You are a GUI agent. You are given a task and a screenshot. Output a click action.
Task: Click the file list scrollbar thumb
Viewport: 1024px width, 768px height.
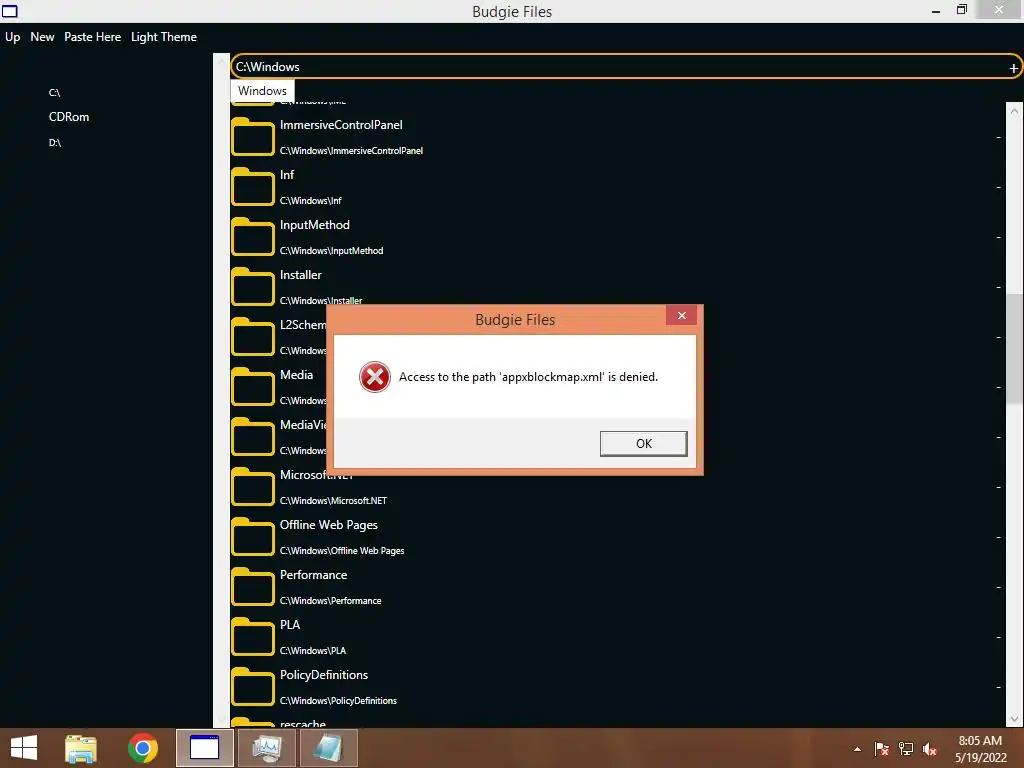[x=1014, y=349]
